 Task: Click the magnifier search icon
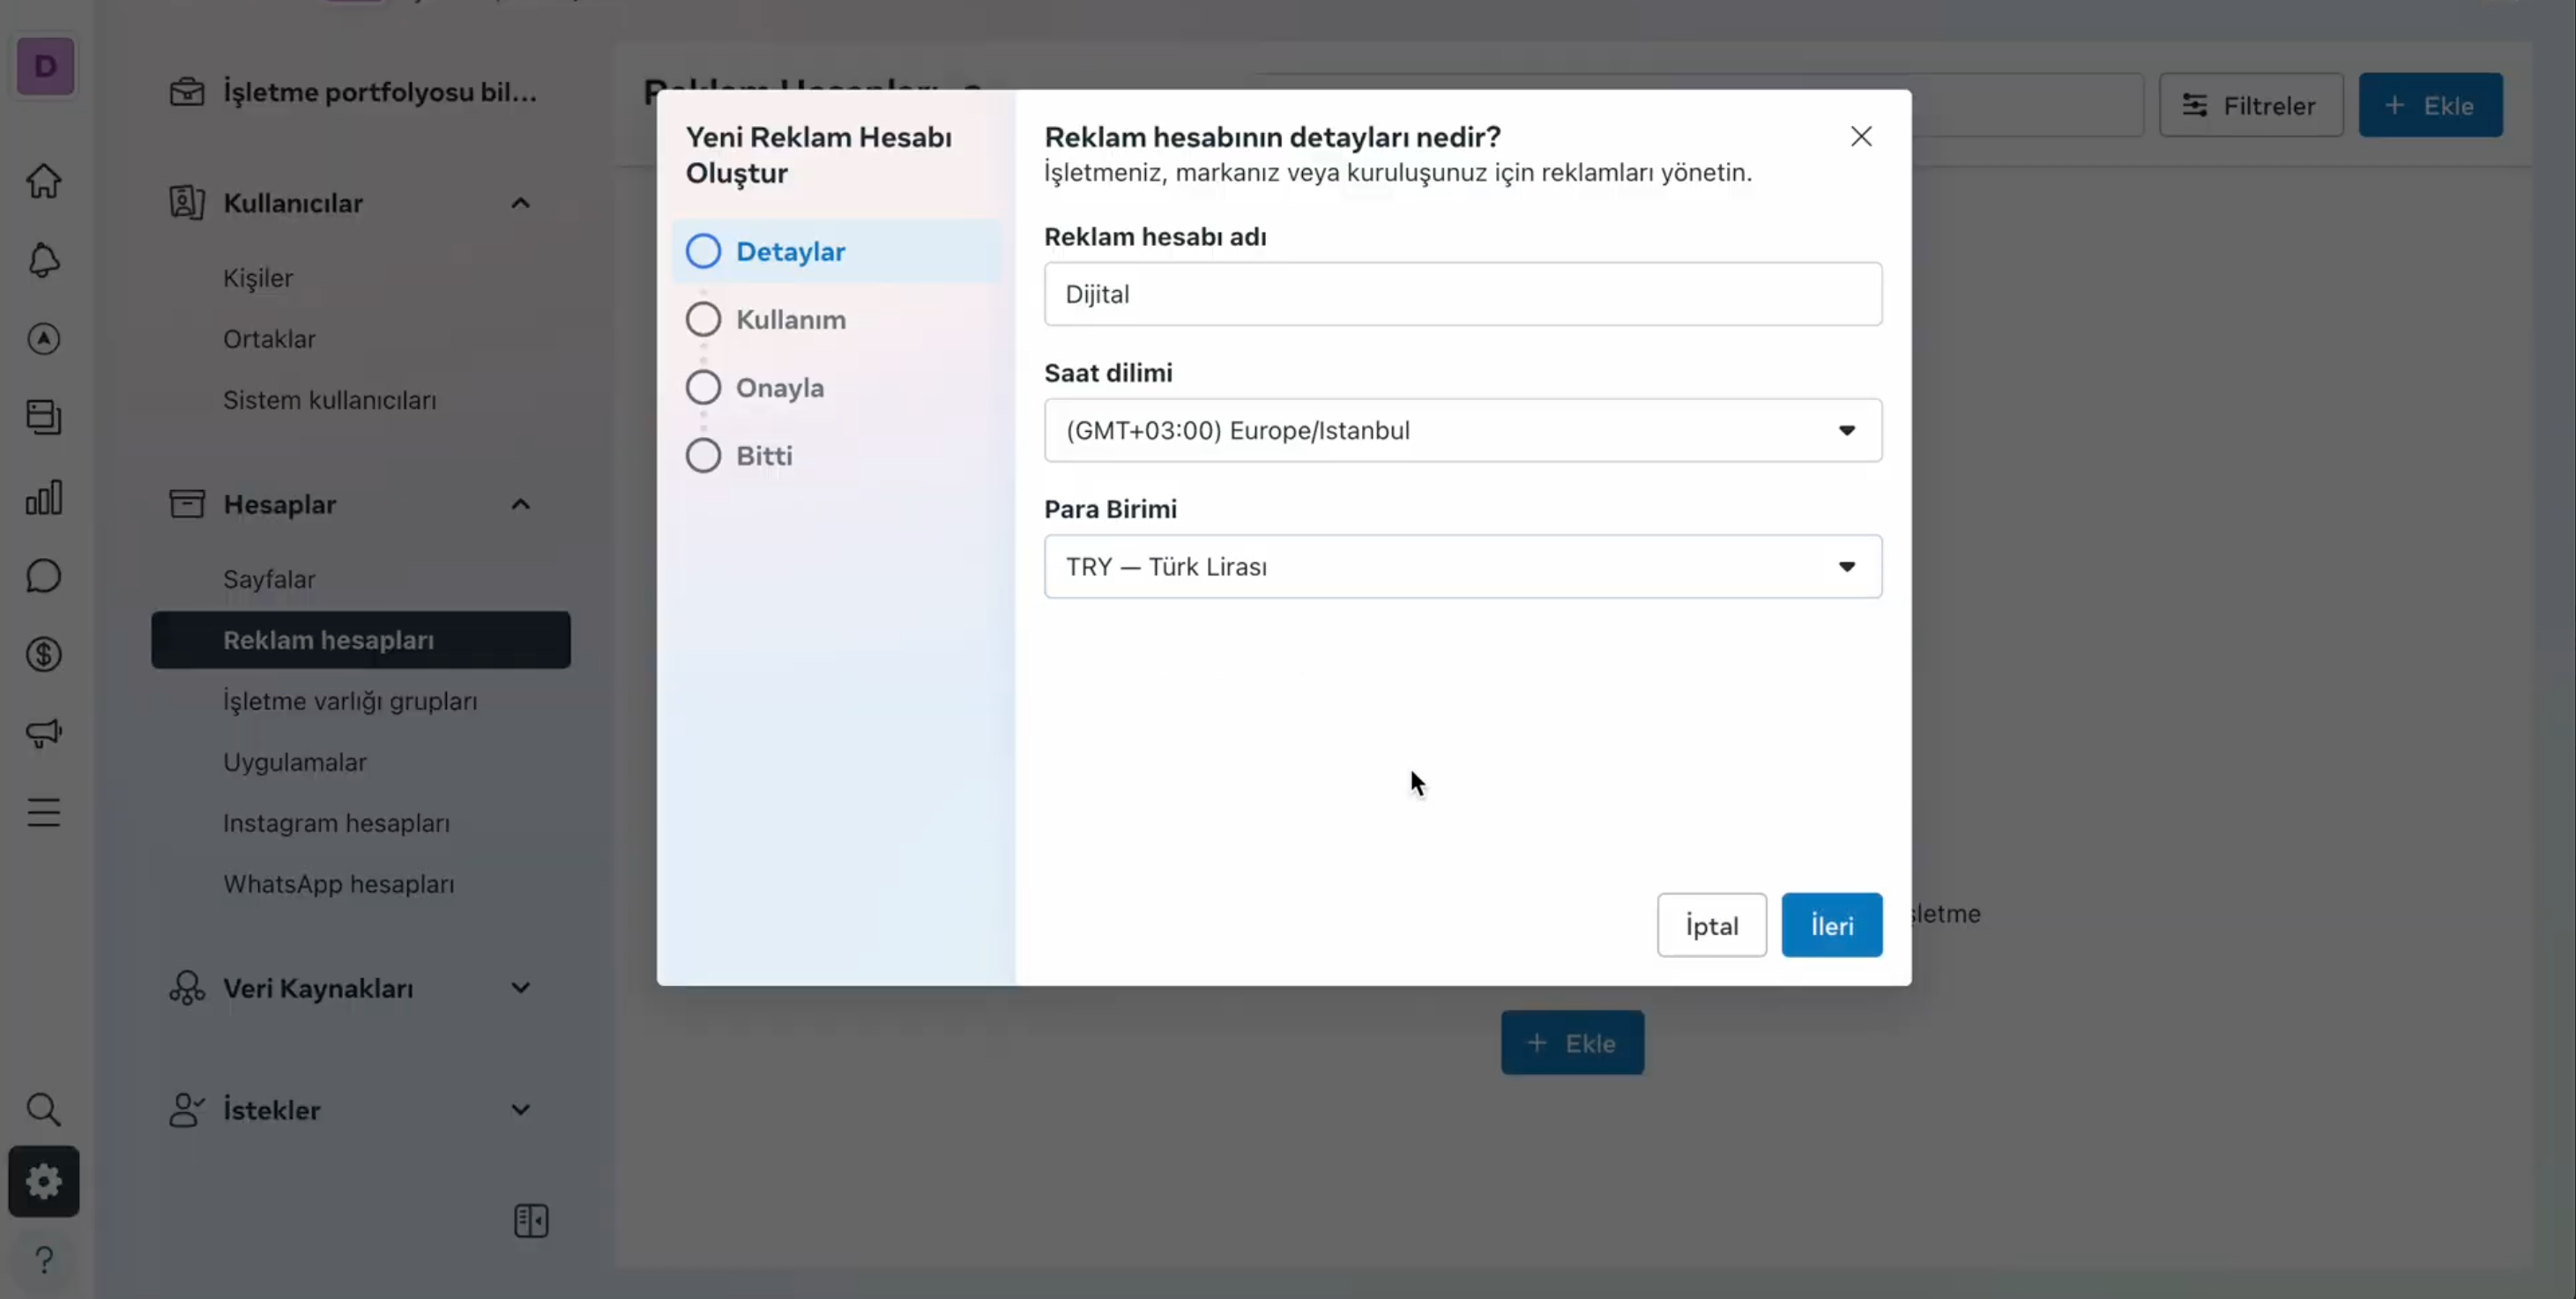tap(44, 1109)
